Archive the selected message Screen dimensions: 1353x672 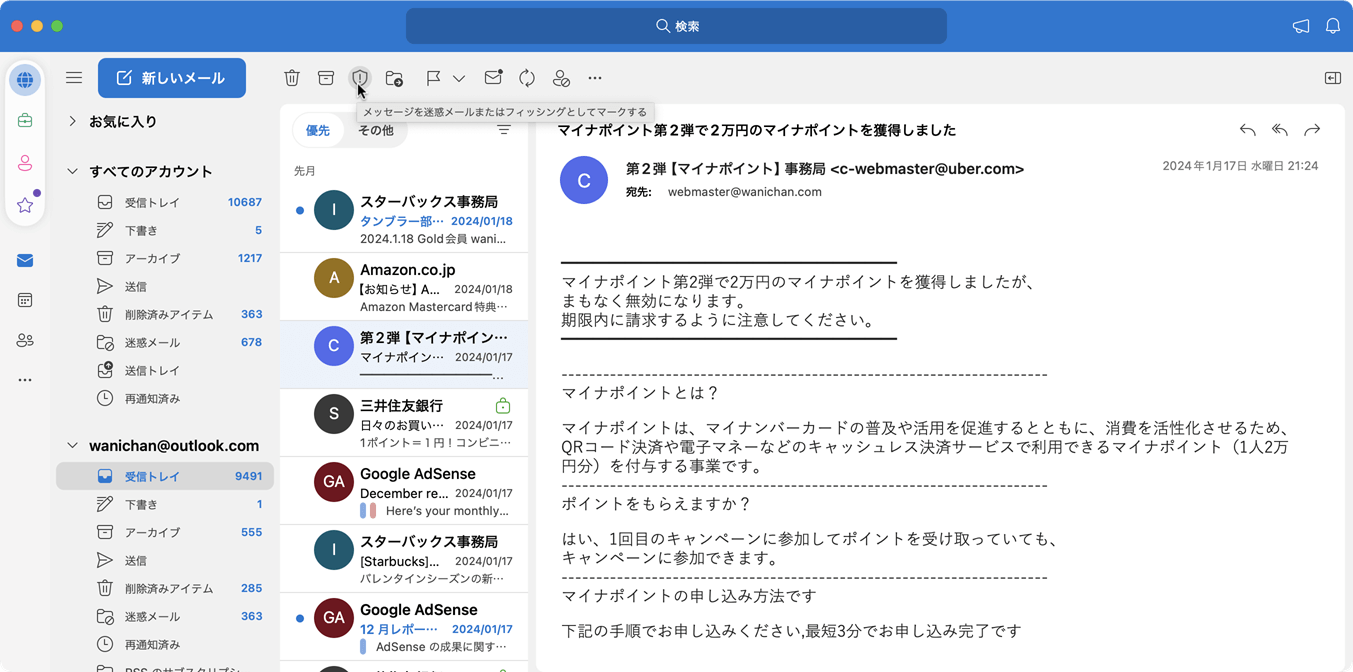coord(325,78)
